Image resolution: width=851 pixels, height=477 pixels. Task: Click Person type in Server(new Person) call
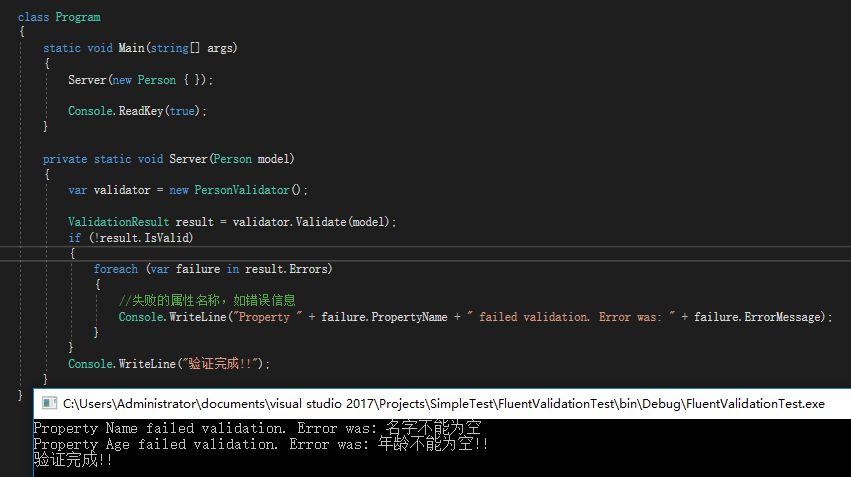(x=156, y=80)
